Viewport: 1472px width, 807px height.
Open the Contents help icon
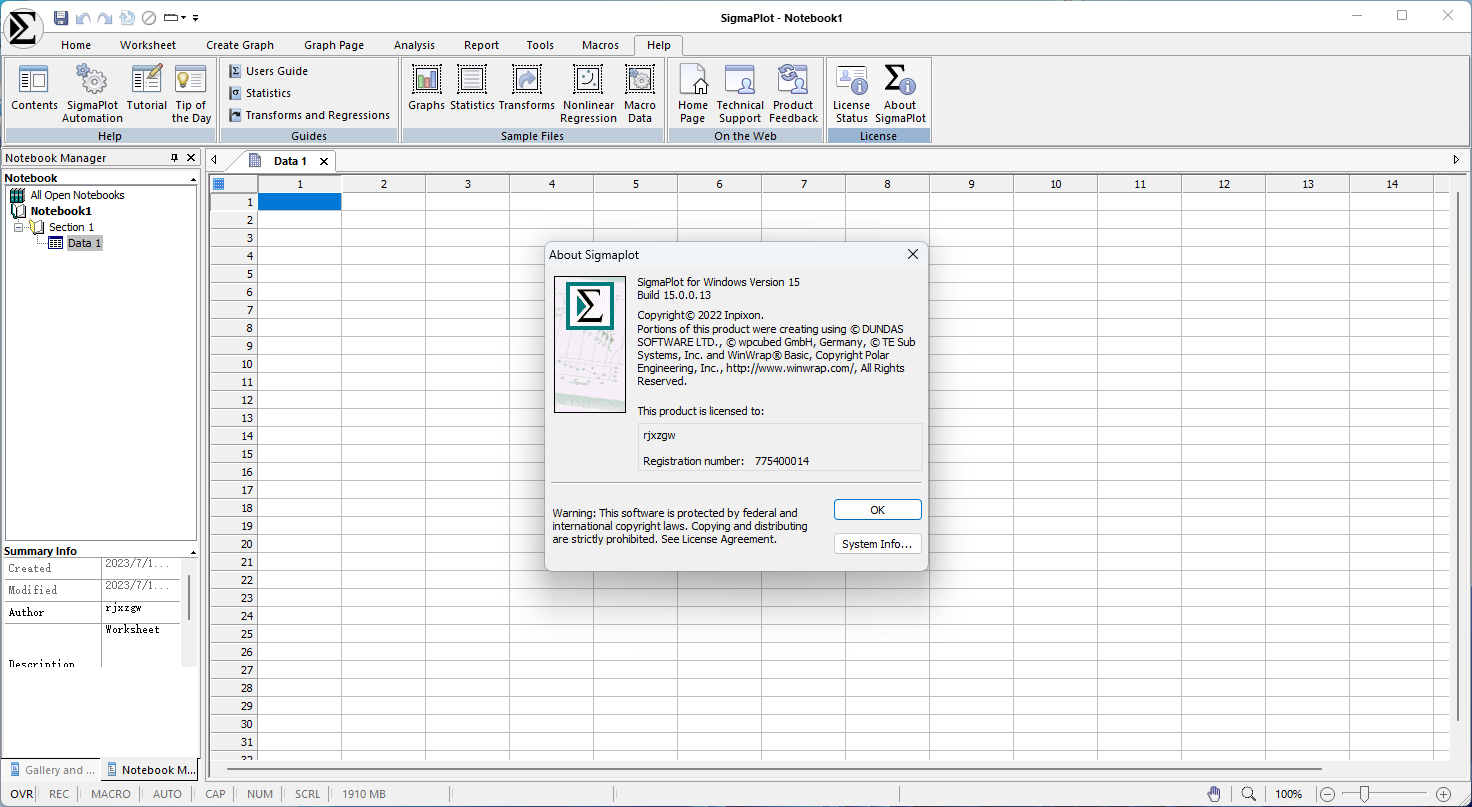pos(34,88)
